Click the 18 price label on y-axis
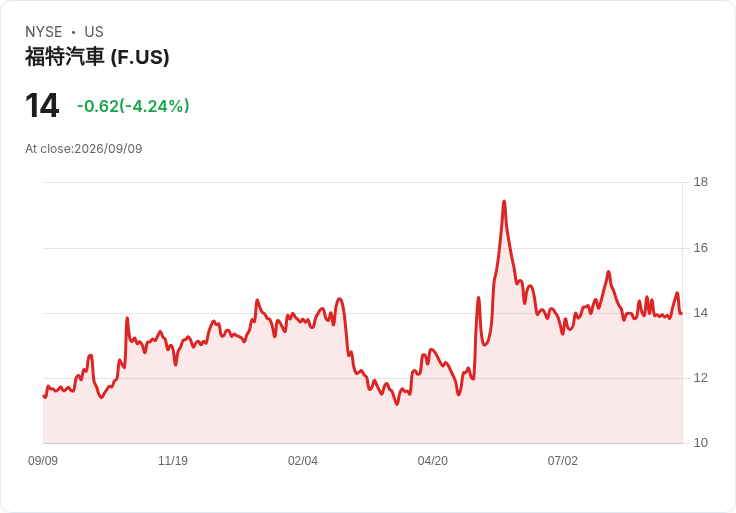736x513 pixels. click(701, 182)
